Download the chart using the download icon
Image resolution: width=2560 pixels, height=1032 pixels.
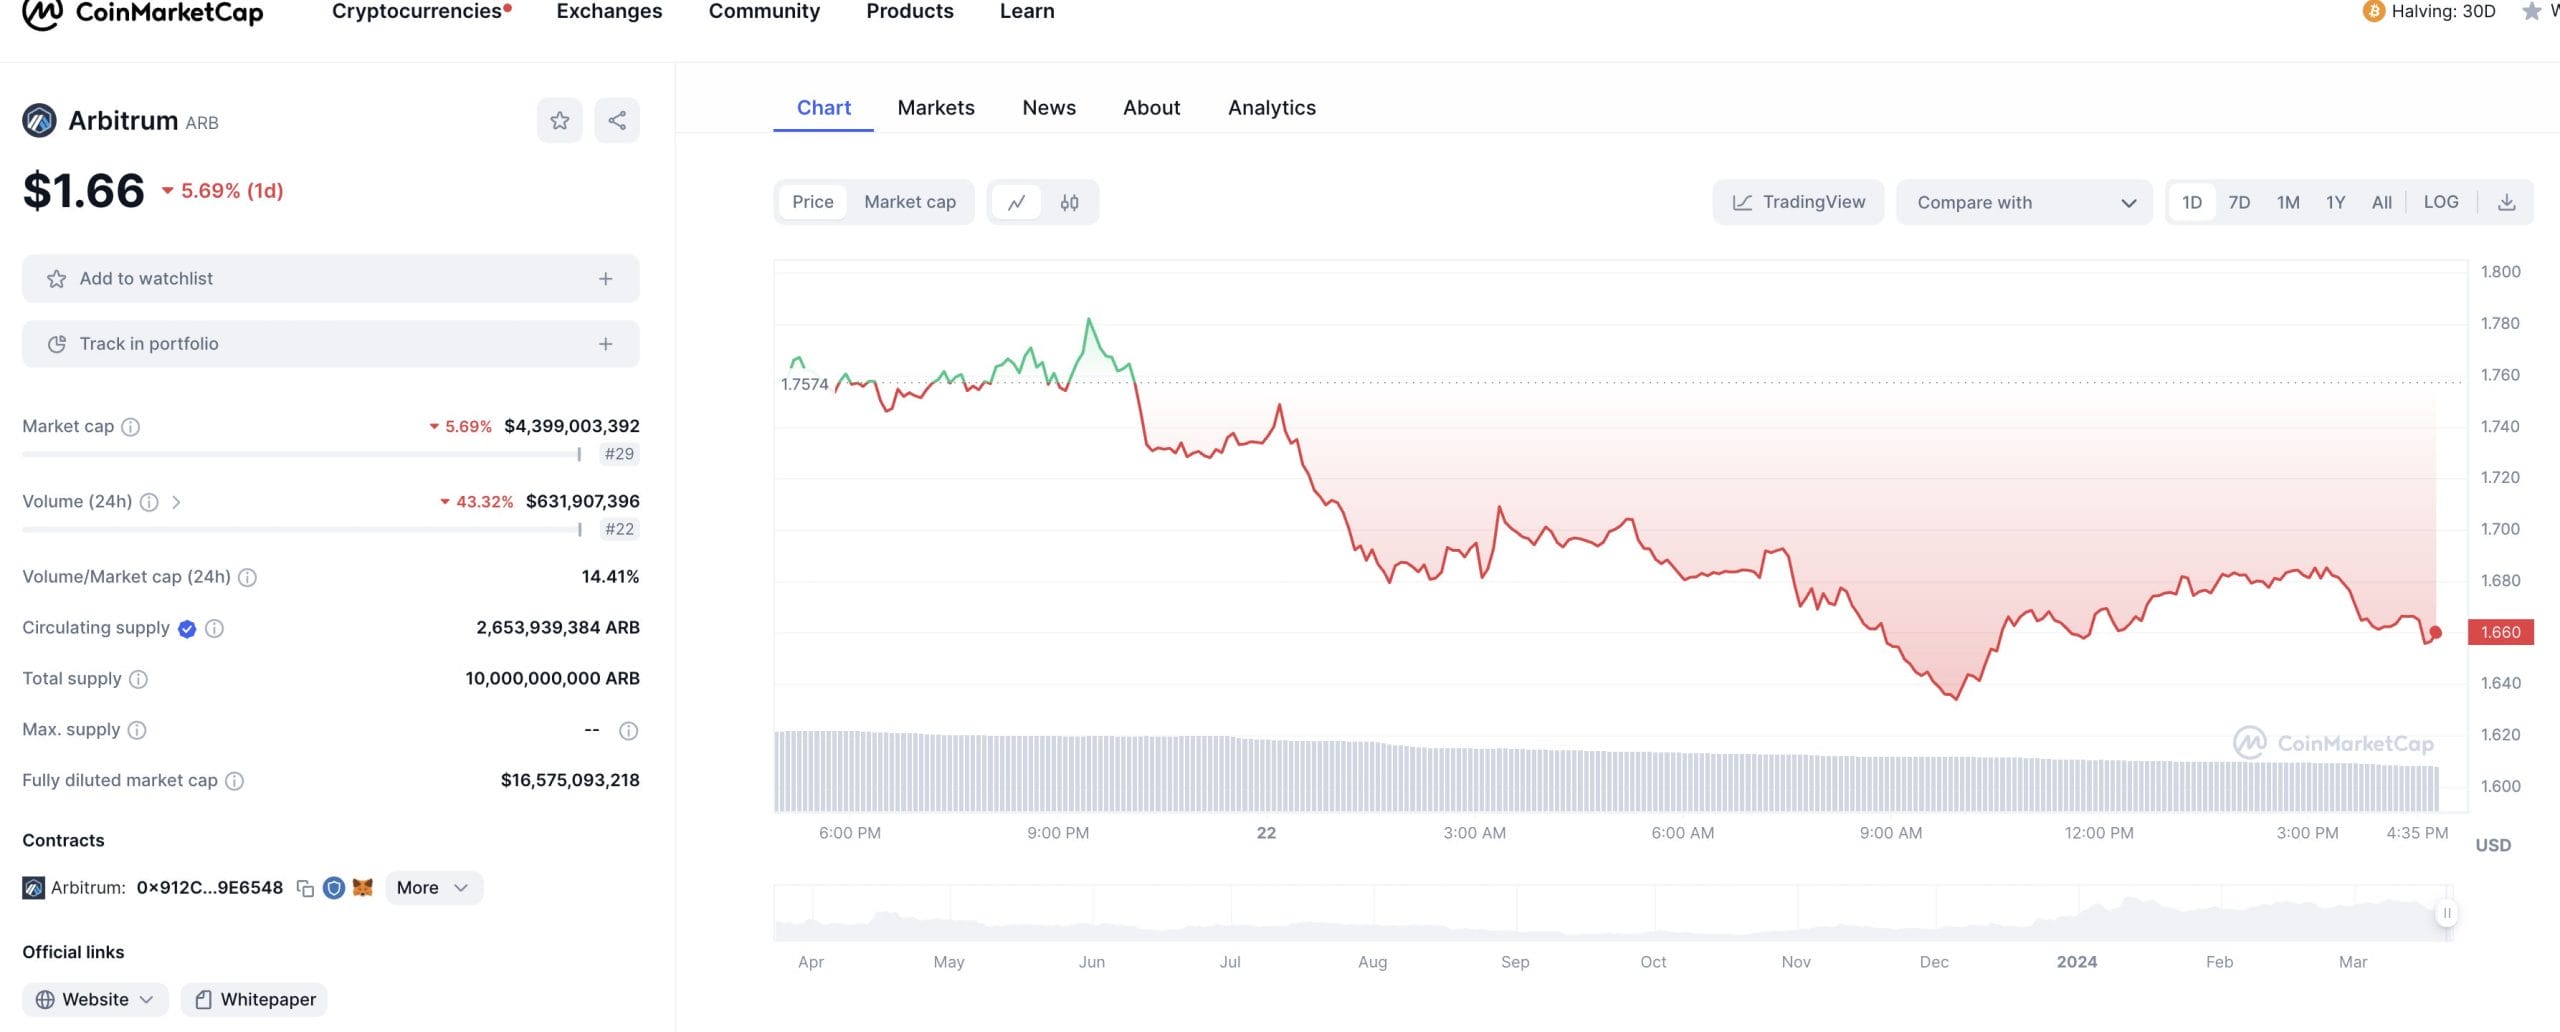[x=2508, y=201]
